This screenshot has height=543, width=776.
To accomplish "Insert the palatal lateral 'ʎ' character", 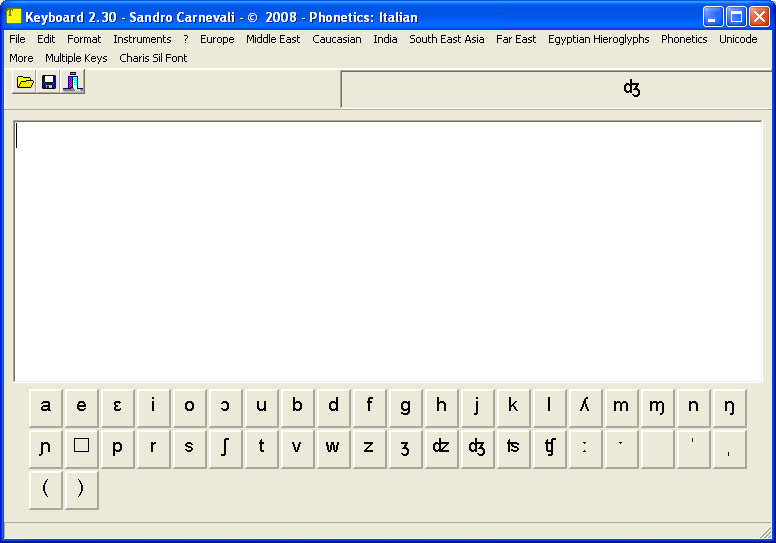I will tap(585, 408).
